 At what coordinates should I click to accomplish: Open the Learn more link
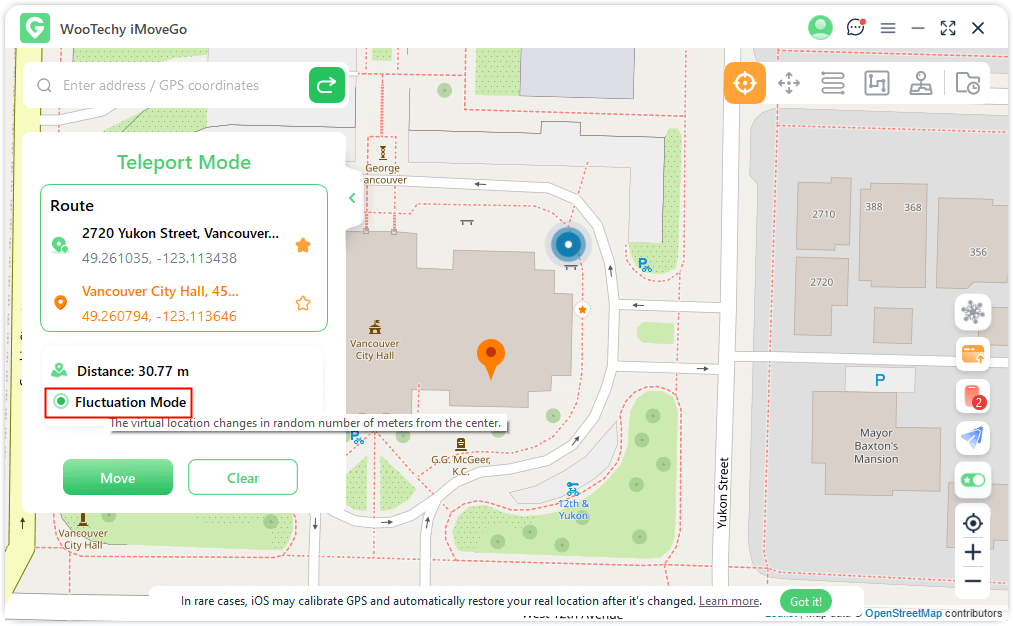(x=729, y=601)
